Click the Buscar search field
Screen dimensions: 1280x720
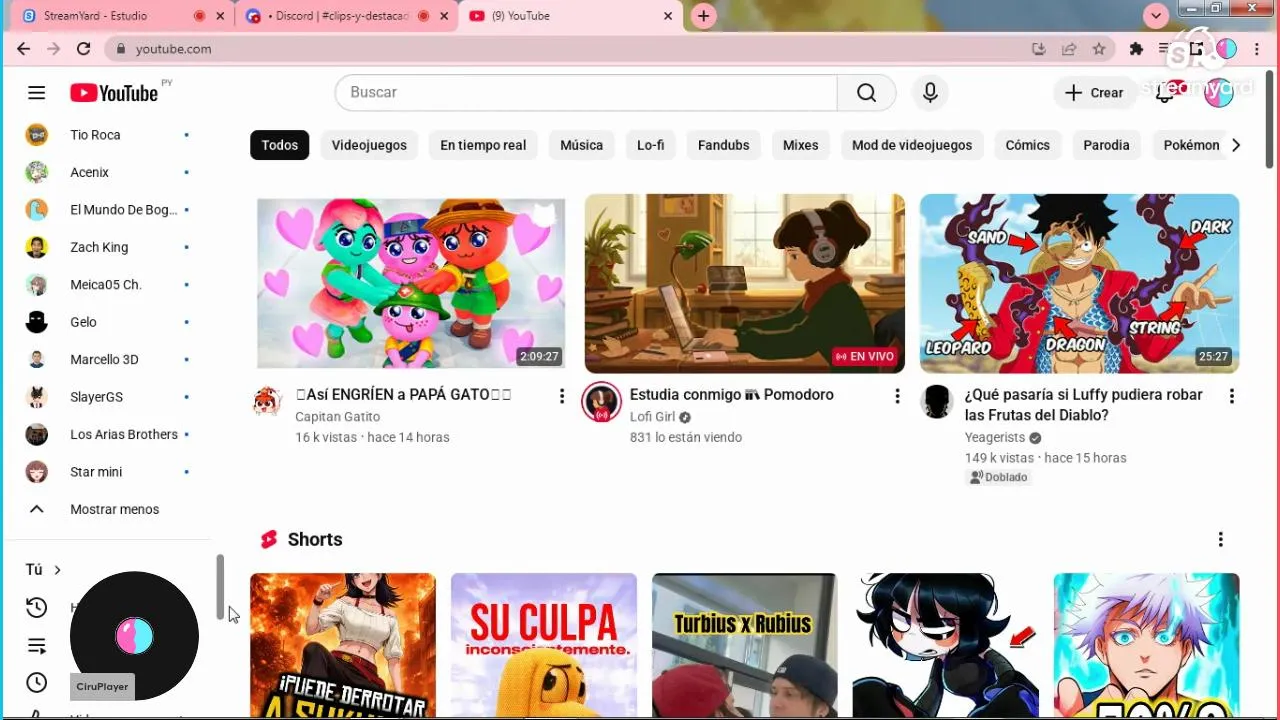pos(586,92)
